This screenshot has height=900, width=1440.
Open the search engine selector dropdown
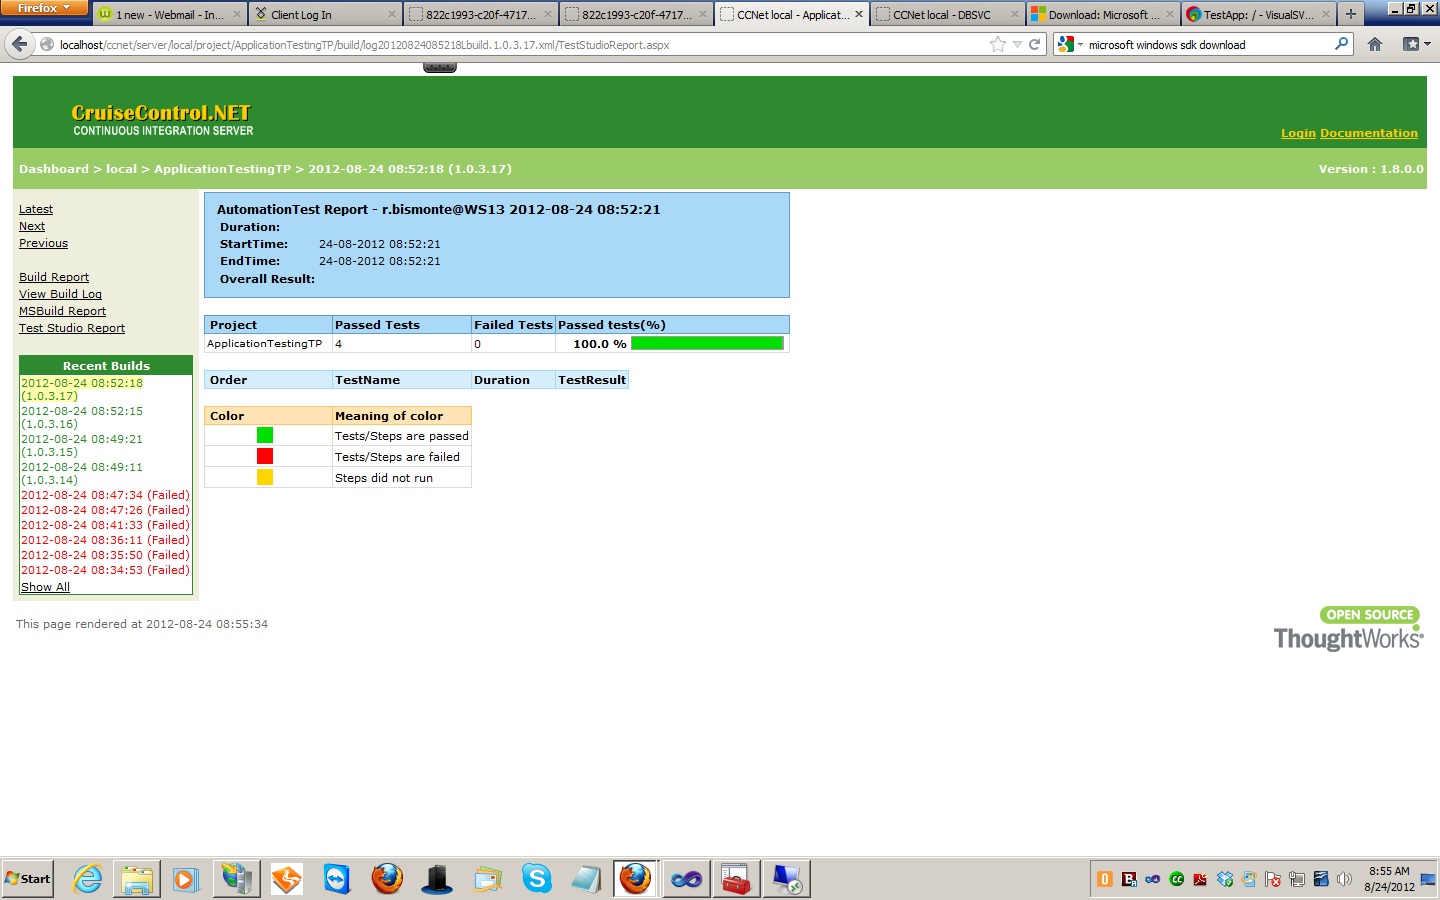[x=1068, y=44]
